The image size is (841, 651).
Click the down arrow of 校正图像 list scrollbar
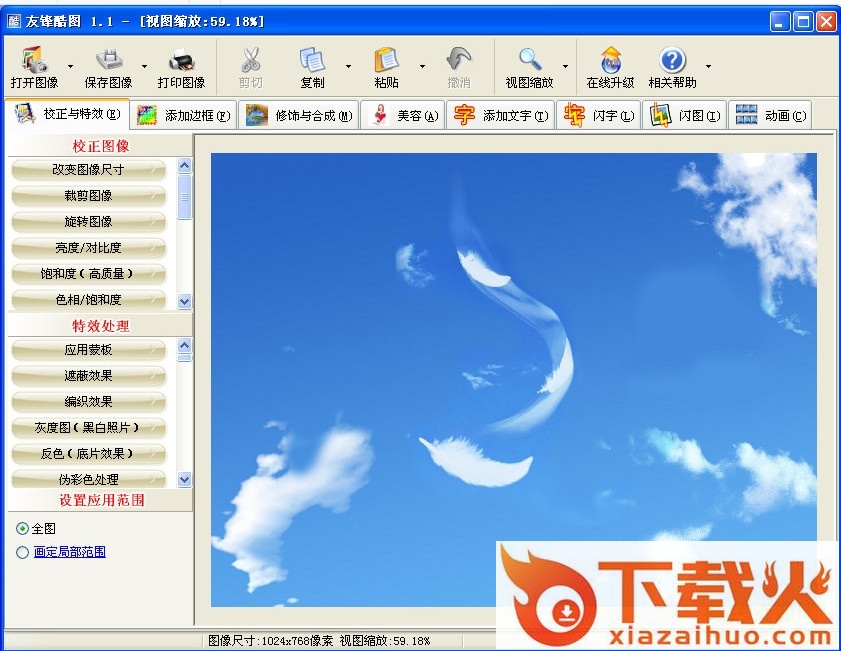coord(184,301)
